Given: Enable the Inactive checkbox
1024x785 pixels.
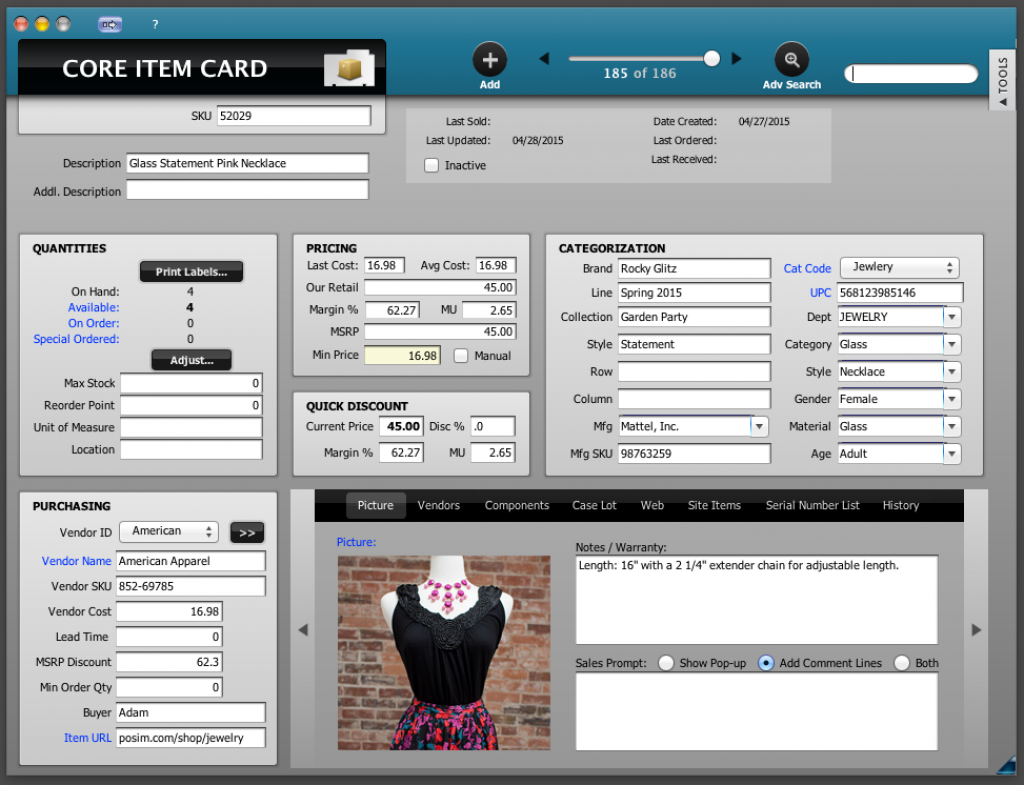Looking at the screenshot, I should coord(430,166).
